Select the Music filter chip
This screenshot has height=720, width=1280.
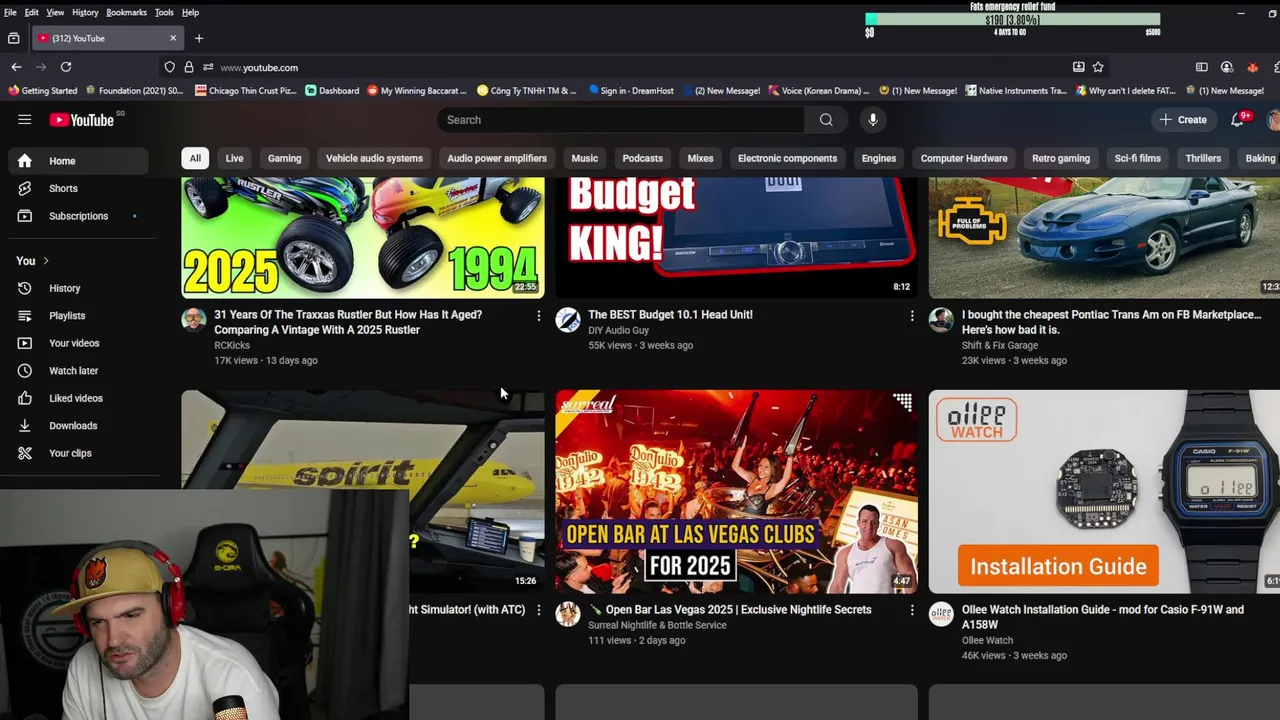[585, 158]
